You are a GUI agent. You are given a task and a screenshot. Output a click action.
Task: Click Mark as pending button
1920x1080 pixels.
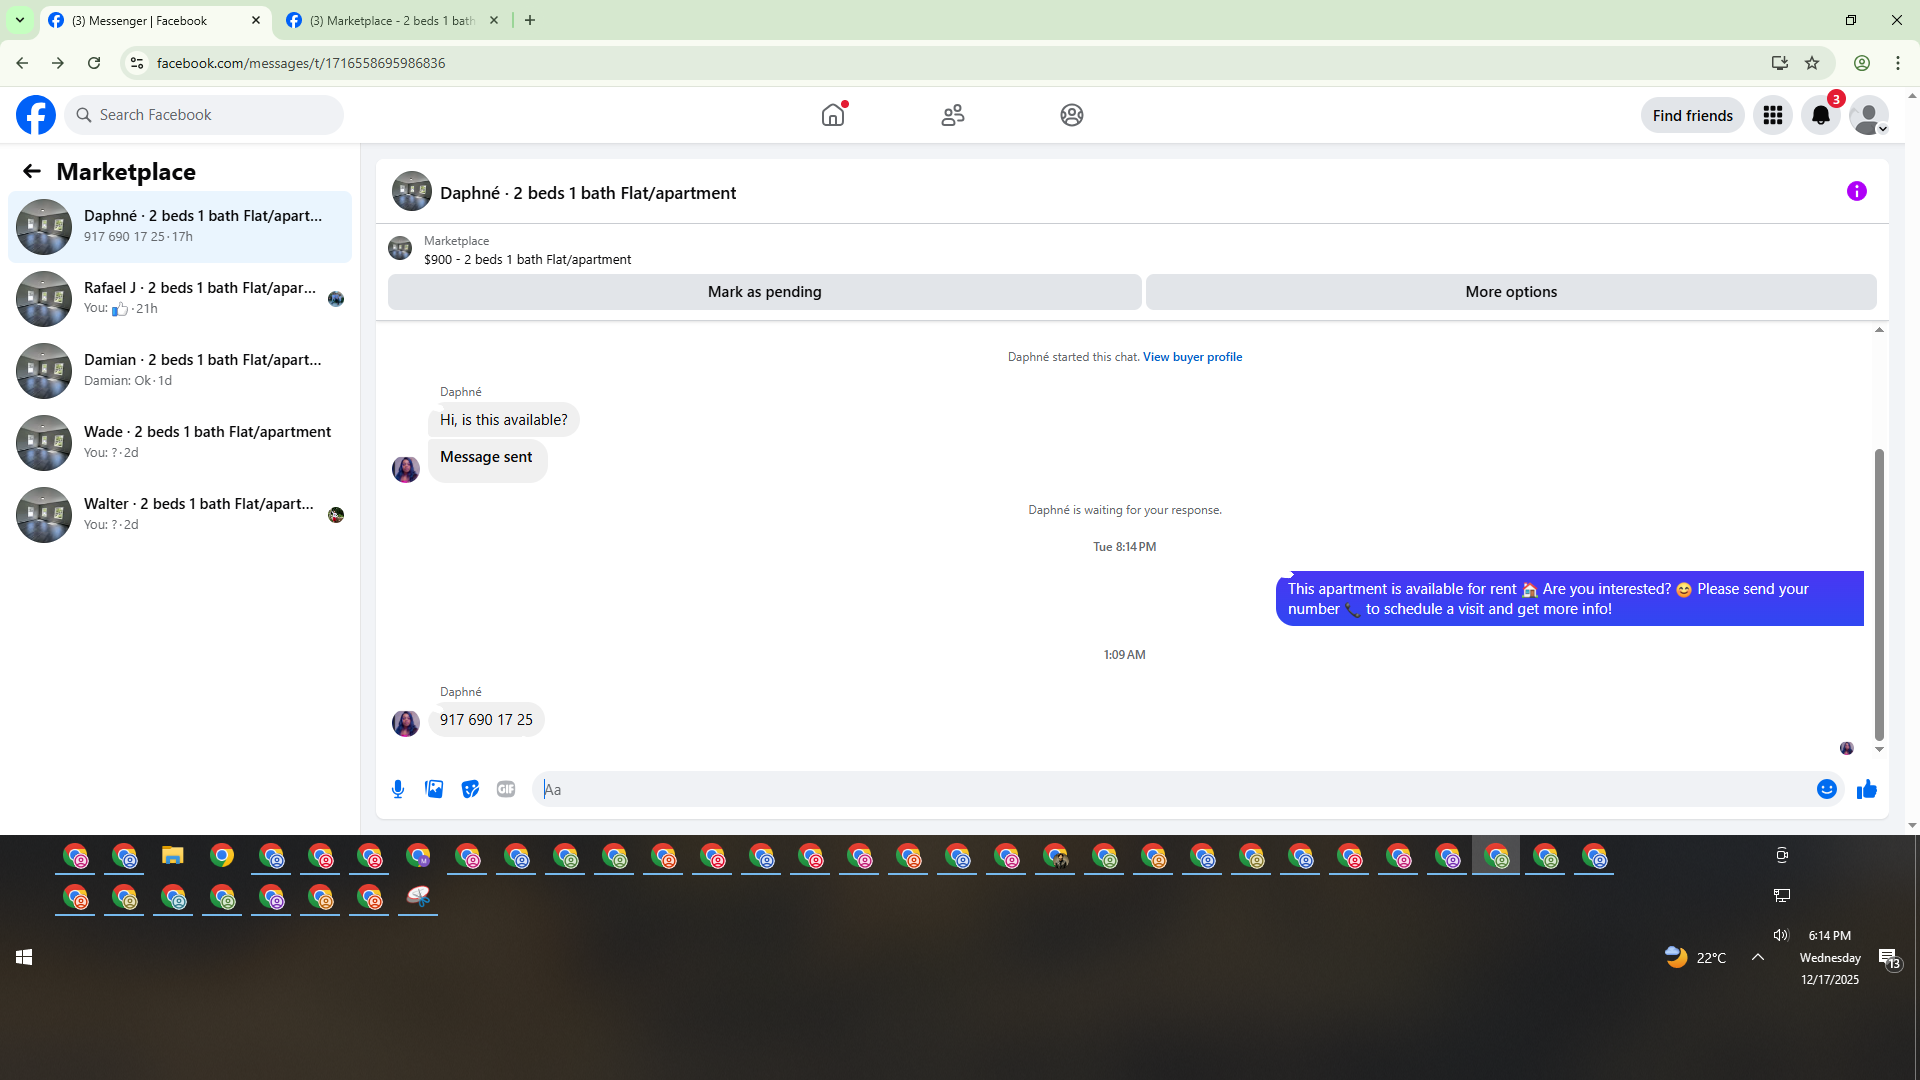(x=764, y=292)
